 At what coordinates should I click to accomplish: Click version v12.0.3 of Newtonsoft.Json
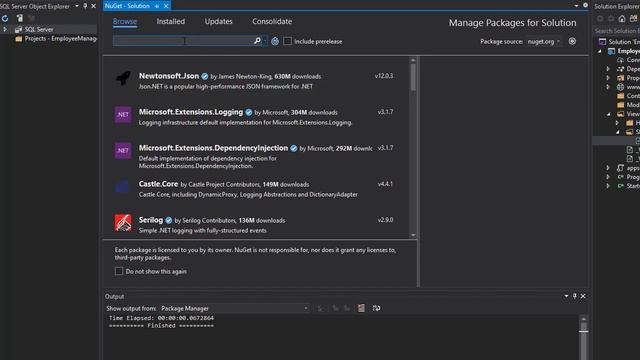point(384,76)
